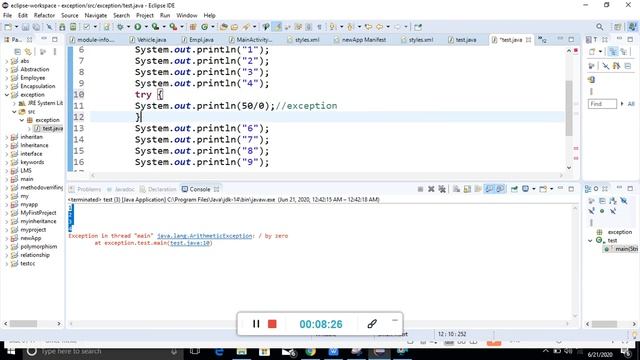
Task: Expand the Abstraction project node
Action: pyautogui.click(x=7, y=69)
